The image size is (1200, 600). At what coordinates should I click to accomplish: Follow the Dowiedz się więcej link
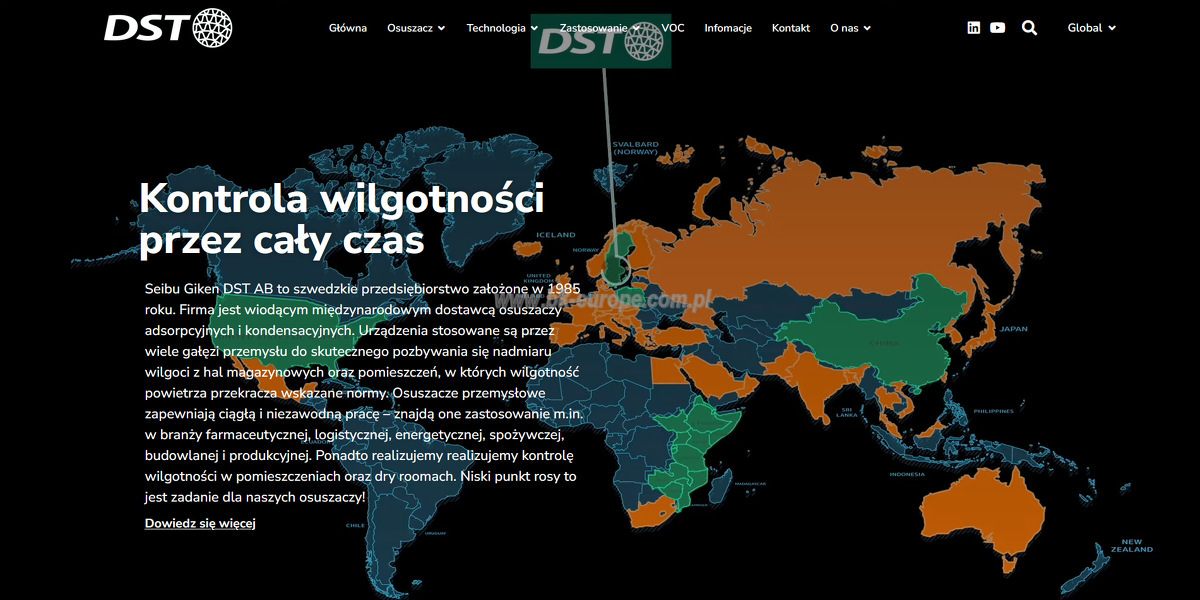(200, 523)
